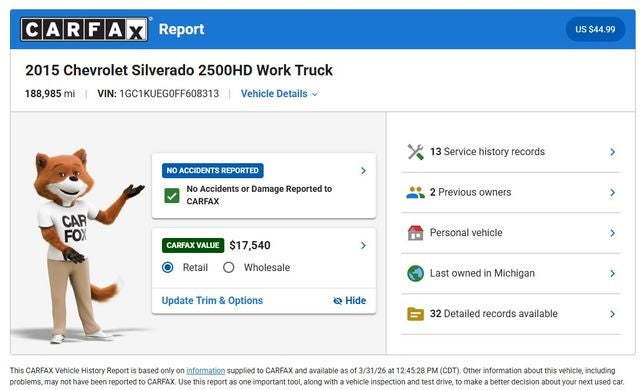Click the VIN number 1GC1KUEG0FF608313
Viewport: 640px width, 390px height.
(169, 94)
